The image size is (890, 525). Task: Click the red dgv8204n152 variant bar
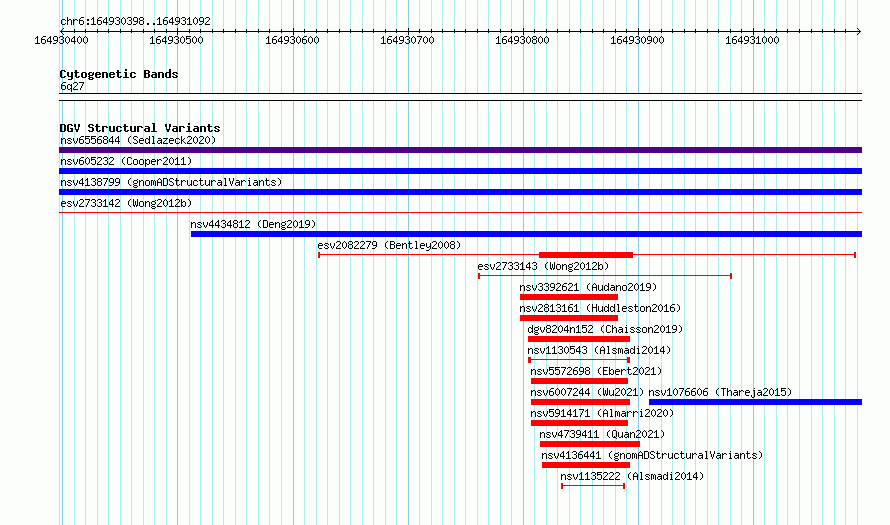[579, 339]
